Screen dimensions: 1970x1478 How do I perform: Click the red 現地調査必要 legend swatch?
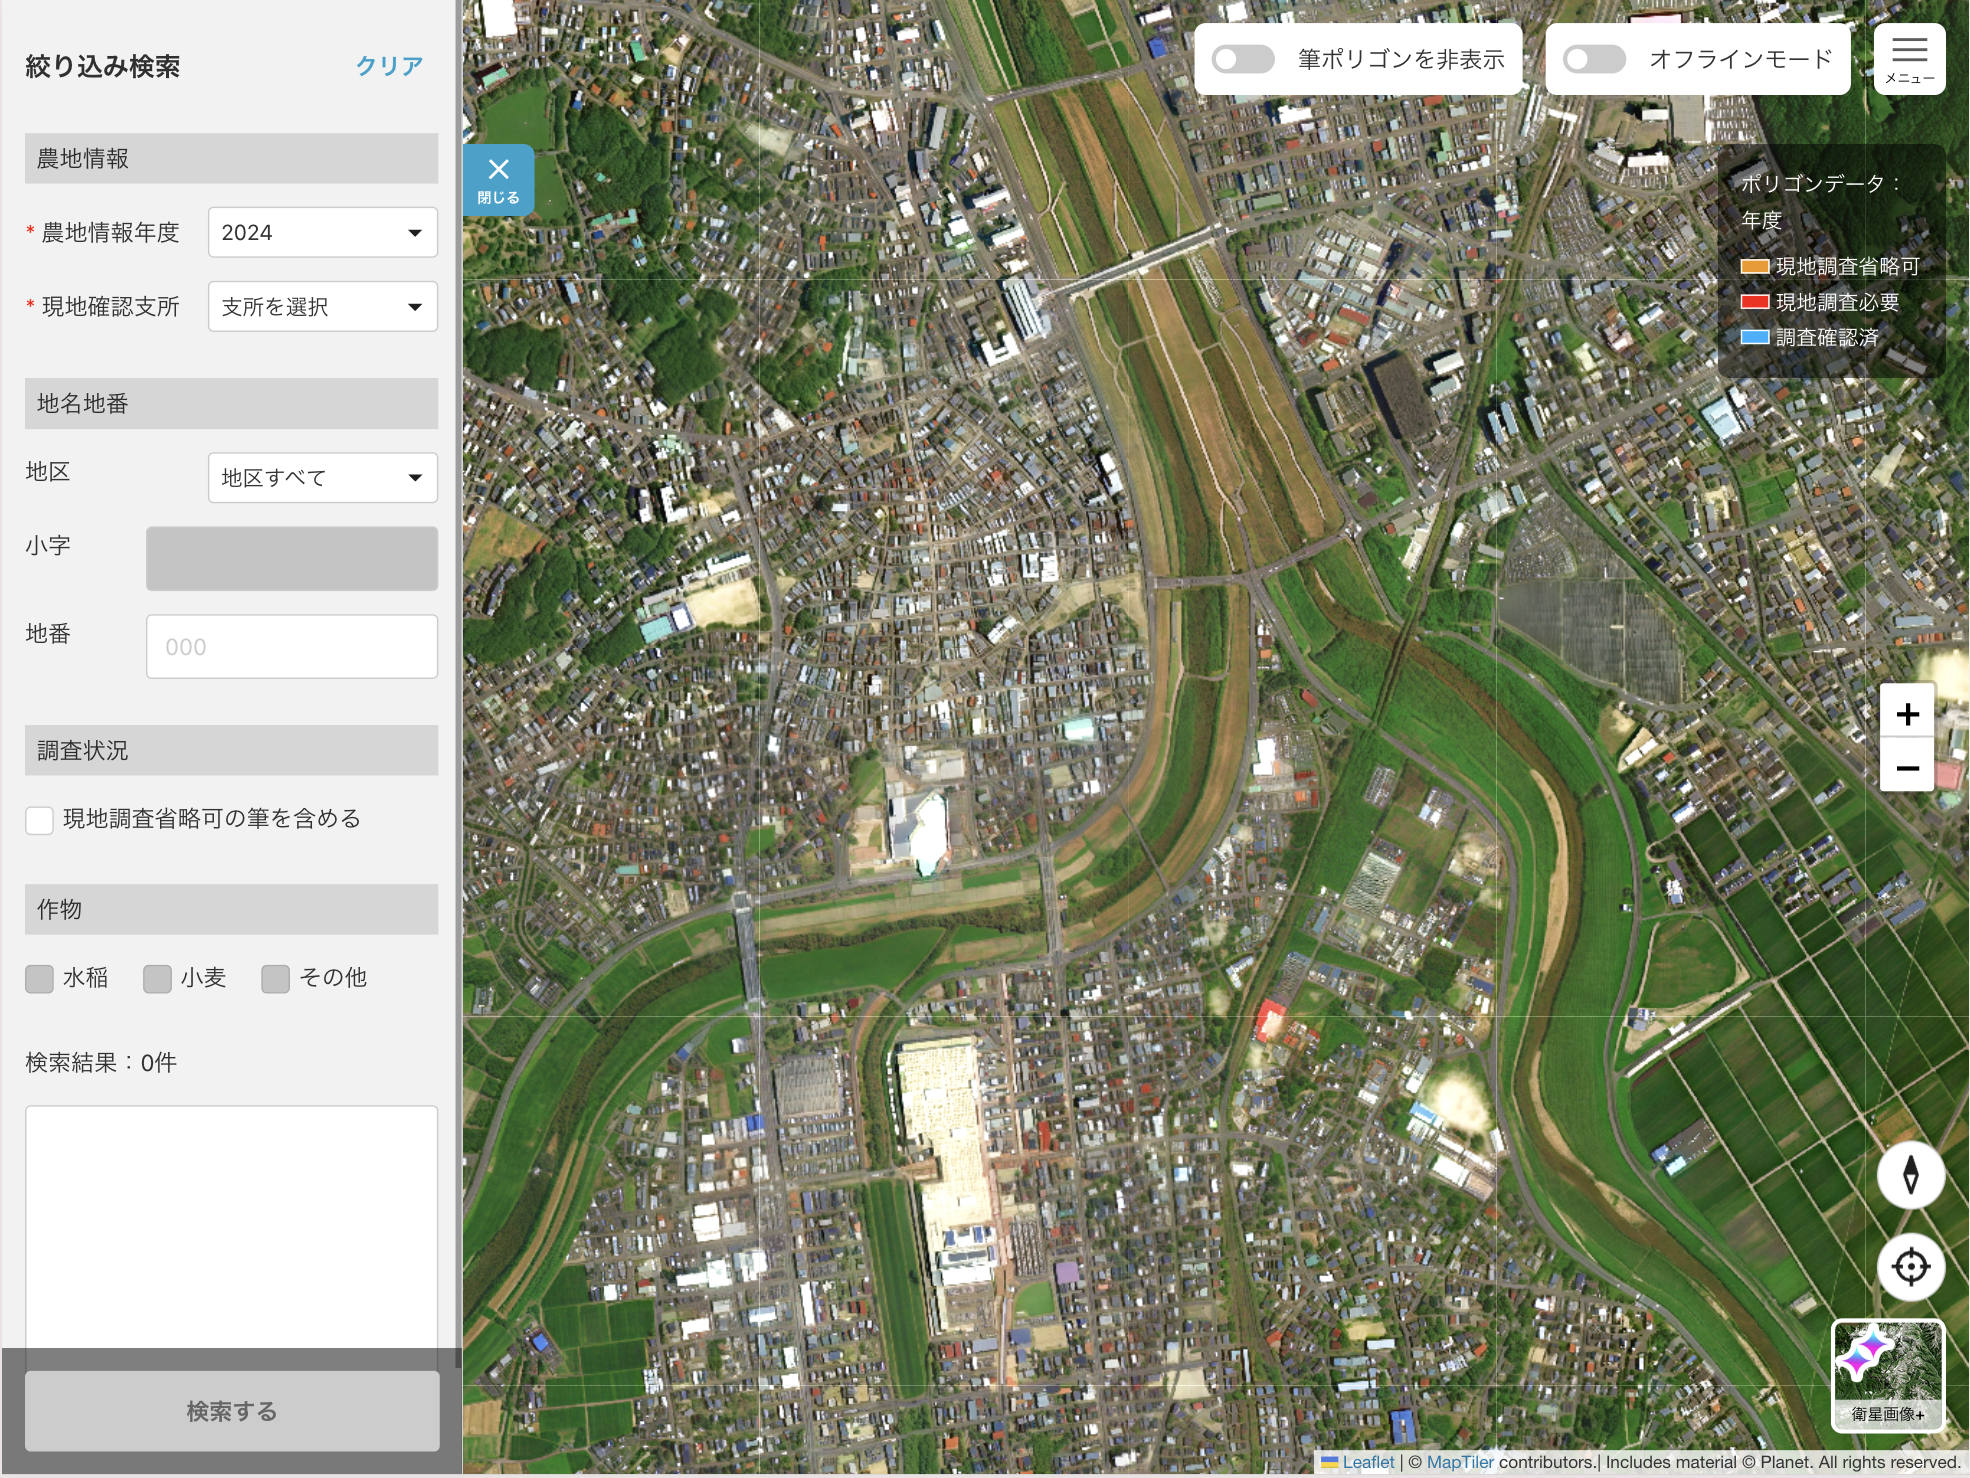point(1754,302)
